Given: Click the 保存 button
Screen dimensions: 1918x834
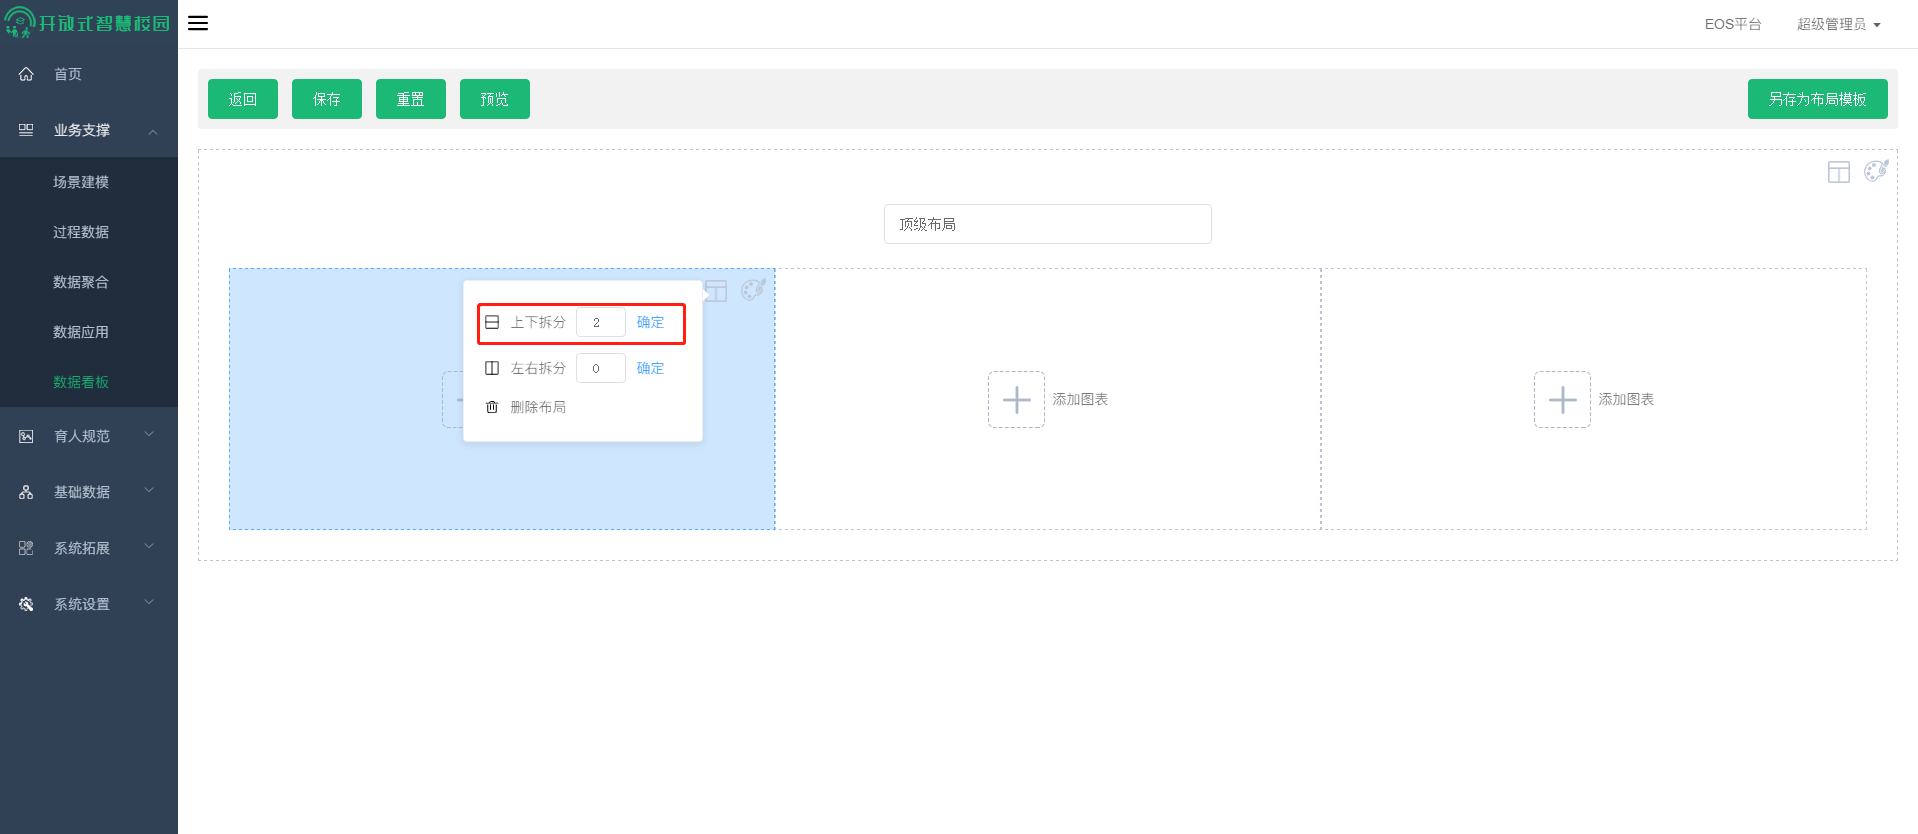Looking at the screenshot, I should click(327, 99).
